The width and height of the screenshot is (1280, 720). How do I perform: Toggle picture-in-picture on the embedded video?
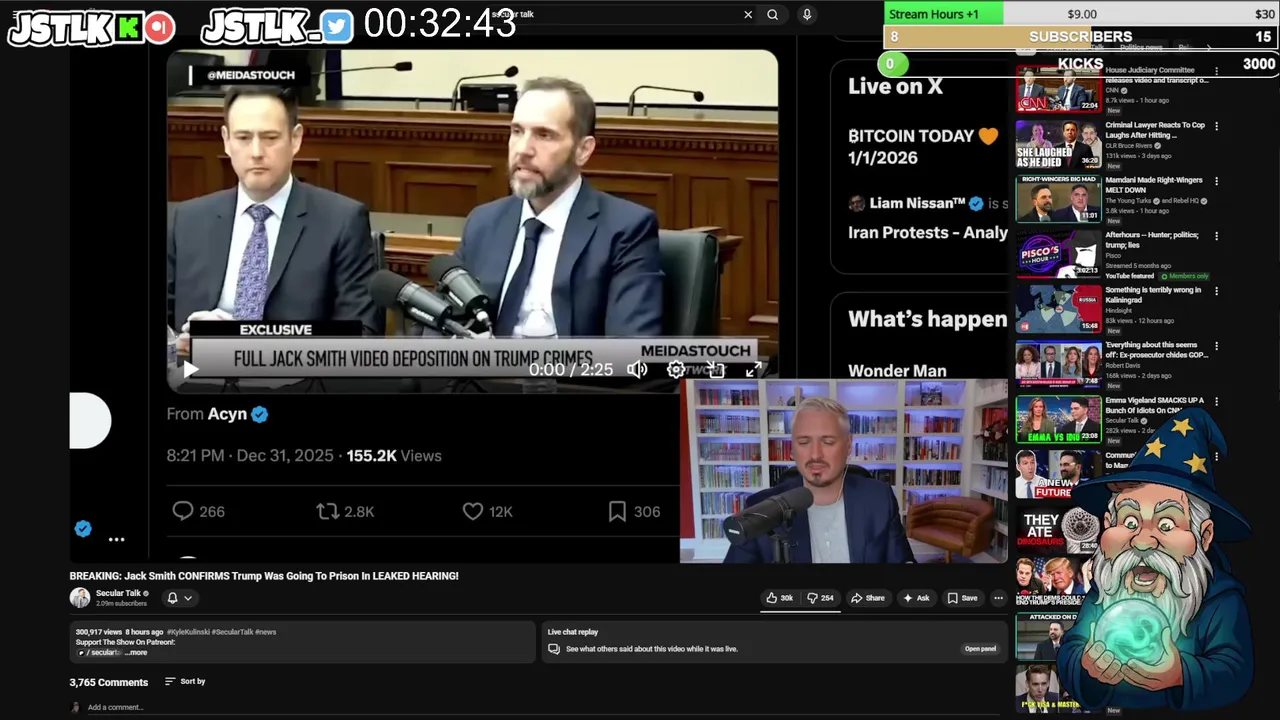[715, 369]
